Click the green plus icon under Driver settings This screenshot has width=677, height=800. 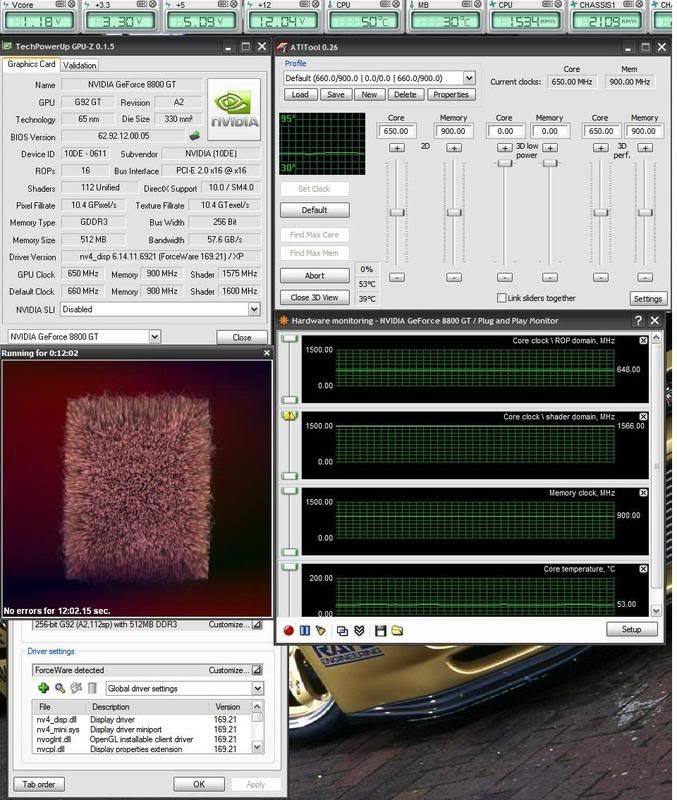(43, 688)
